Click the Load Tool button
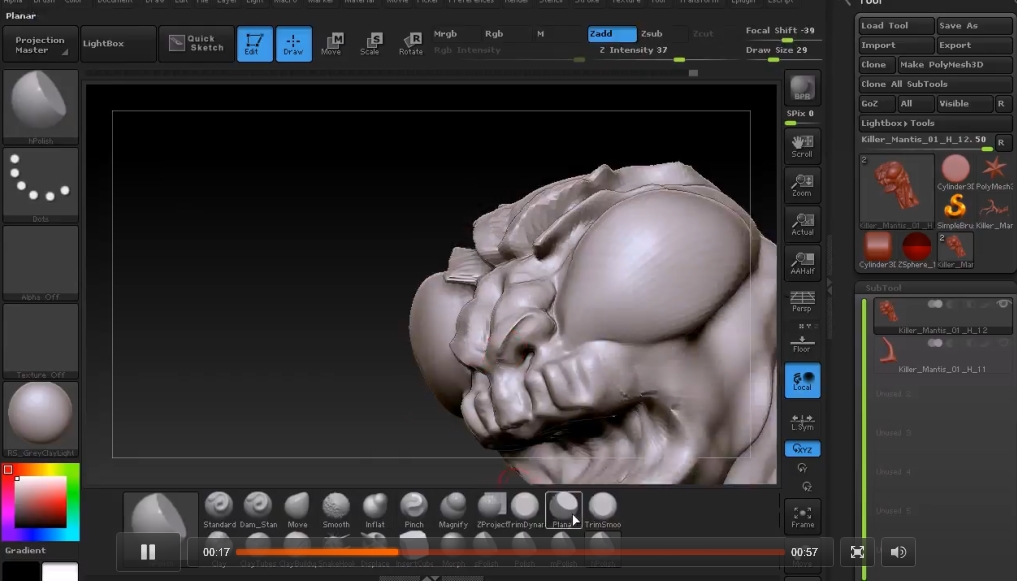 [896, 25]
